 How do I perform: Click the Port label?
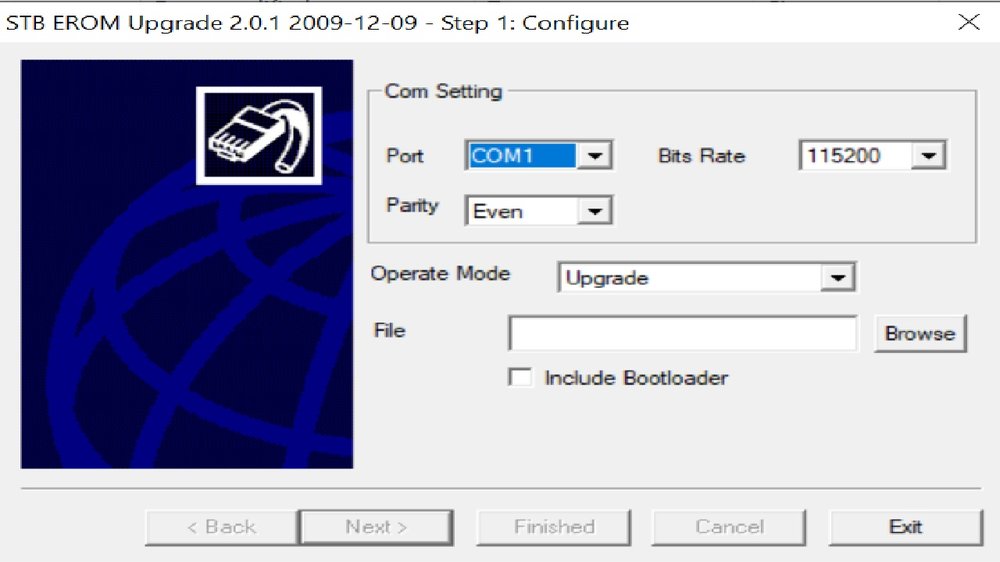point(405,156)
